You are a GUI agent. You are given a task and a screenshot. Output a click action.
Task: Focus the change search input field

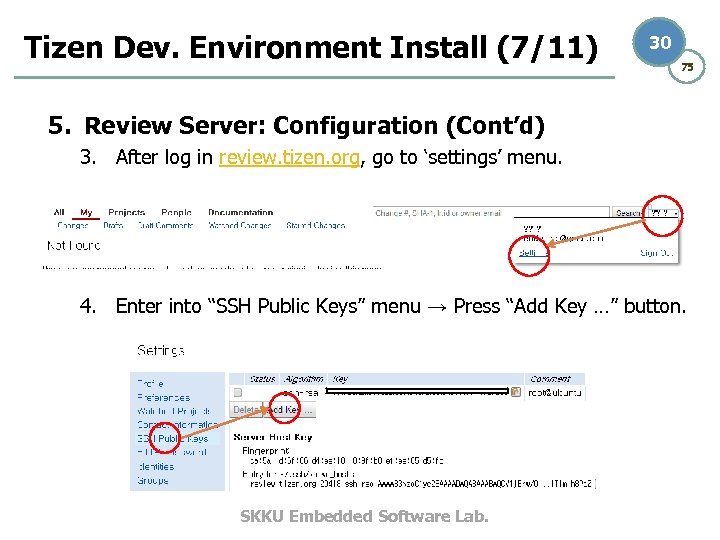(x=491, y=213)
